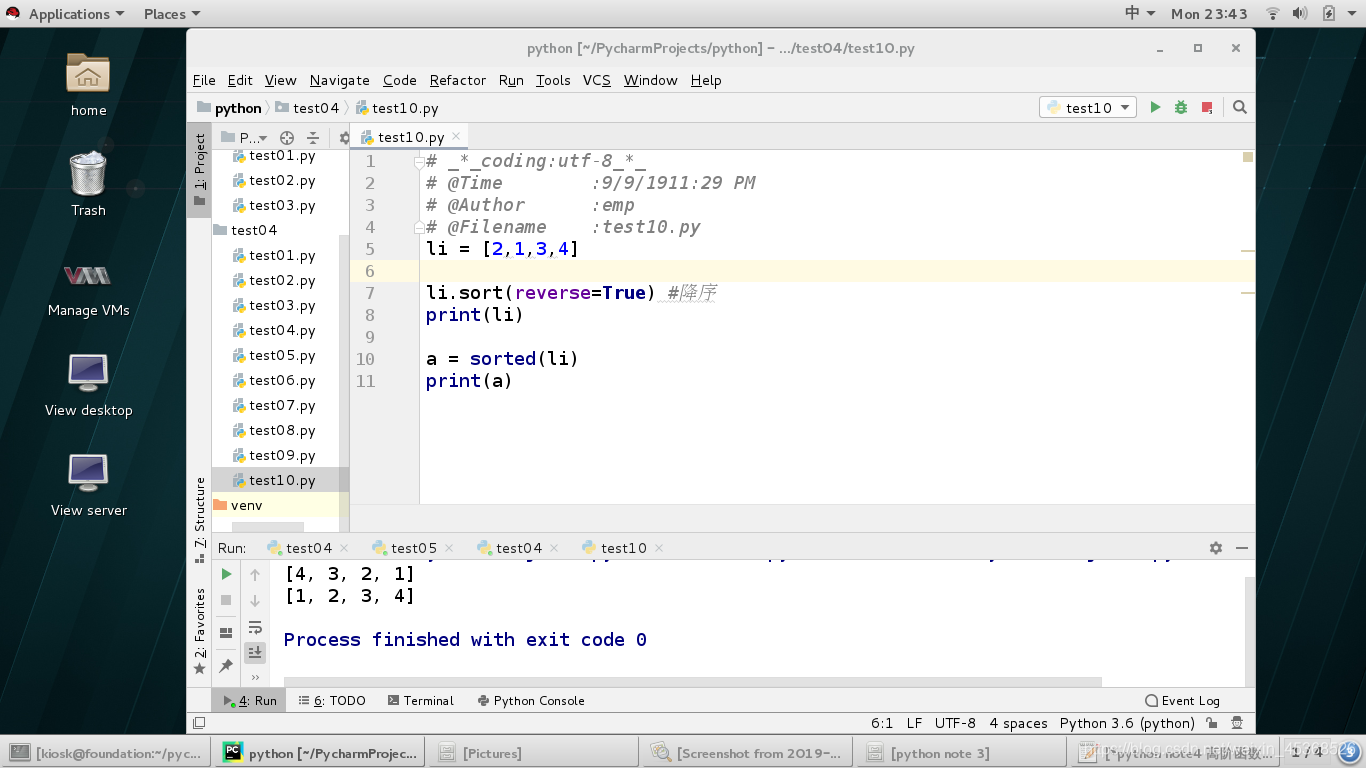Open the Python Console tool window

[x=531, y=701]
